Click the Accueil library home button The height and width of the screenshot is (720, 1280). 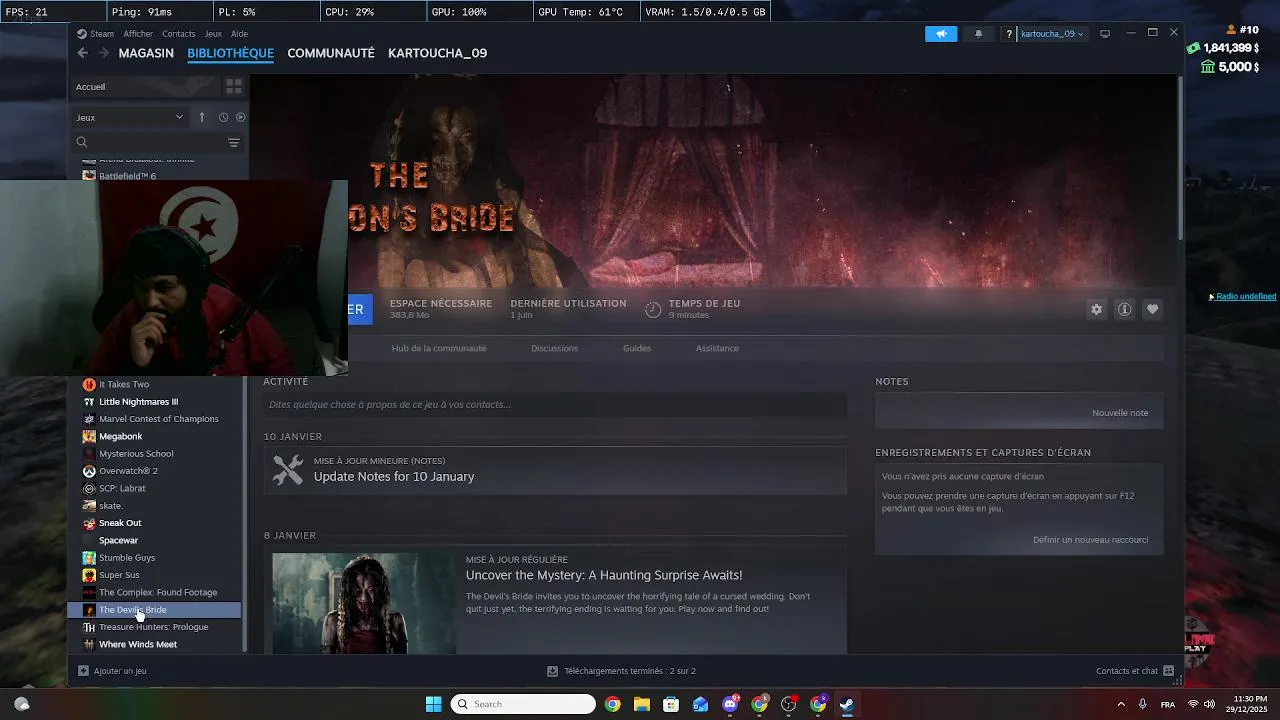click(x=145, y=87)
